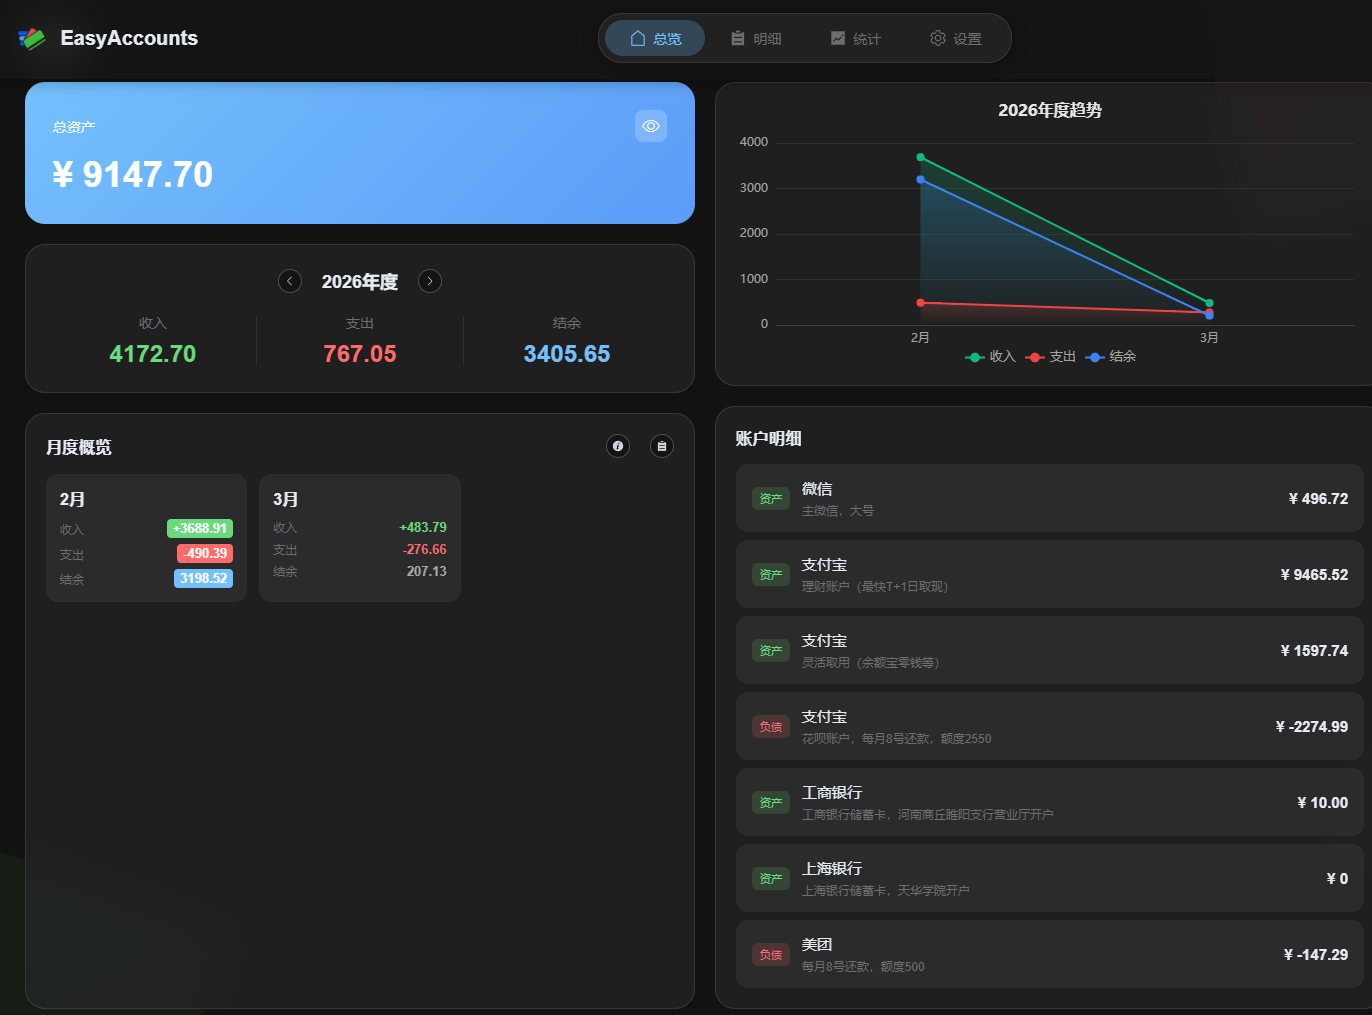The width and height of the screenshot is (1372, 1015).
Task: Toggle the 支出 series in chart legend
Action: [1050, 357]
